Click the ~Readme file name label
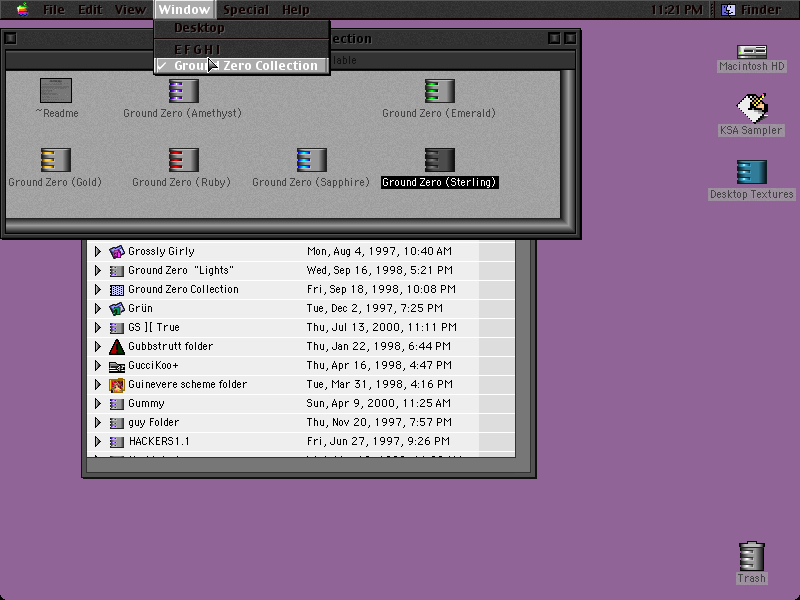Viewport: 800px width, 600px height. tap(57, 113)
